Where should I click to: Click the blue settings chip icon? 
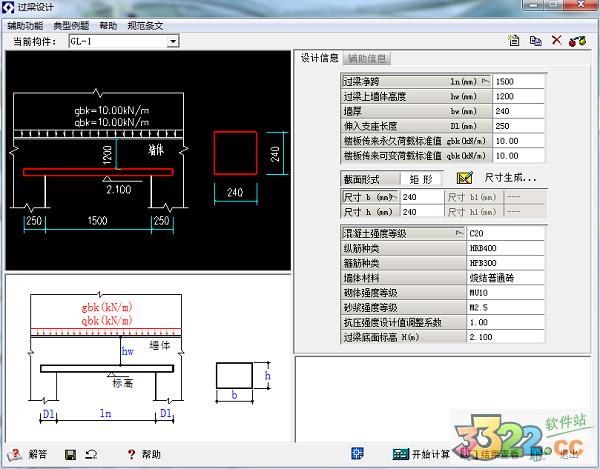[x=357, y=453]
